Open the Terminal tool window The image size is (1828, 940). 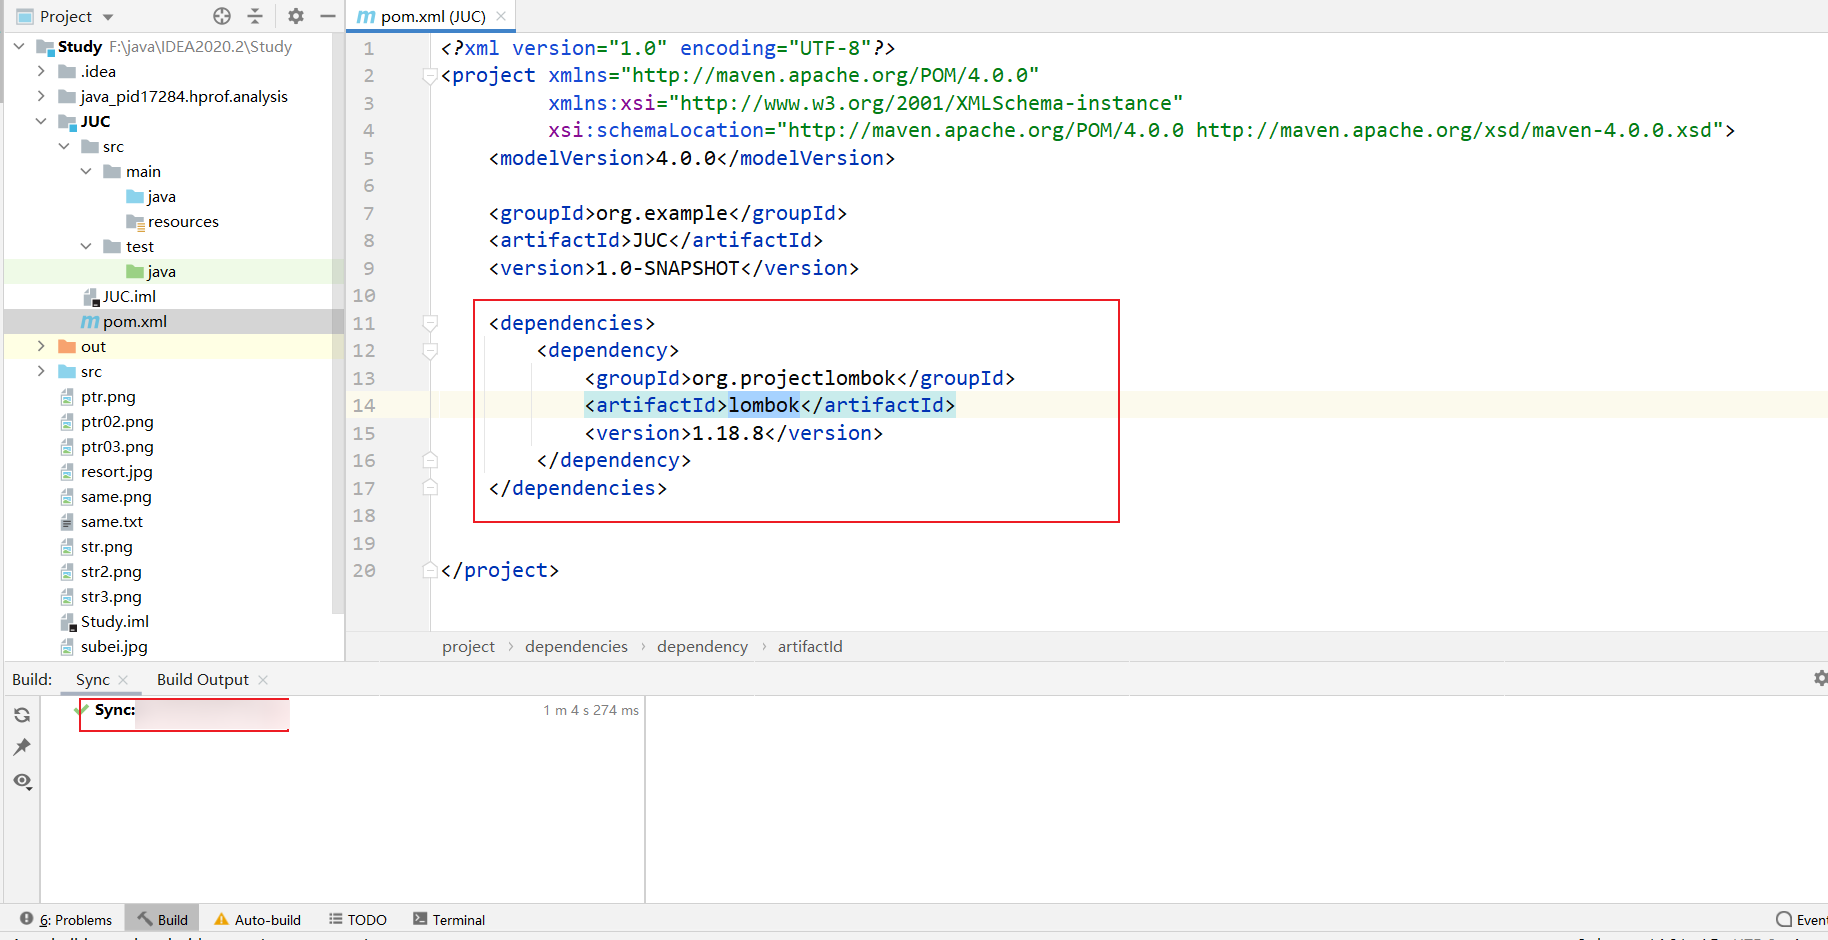[x=449, y=919]
